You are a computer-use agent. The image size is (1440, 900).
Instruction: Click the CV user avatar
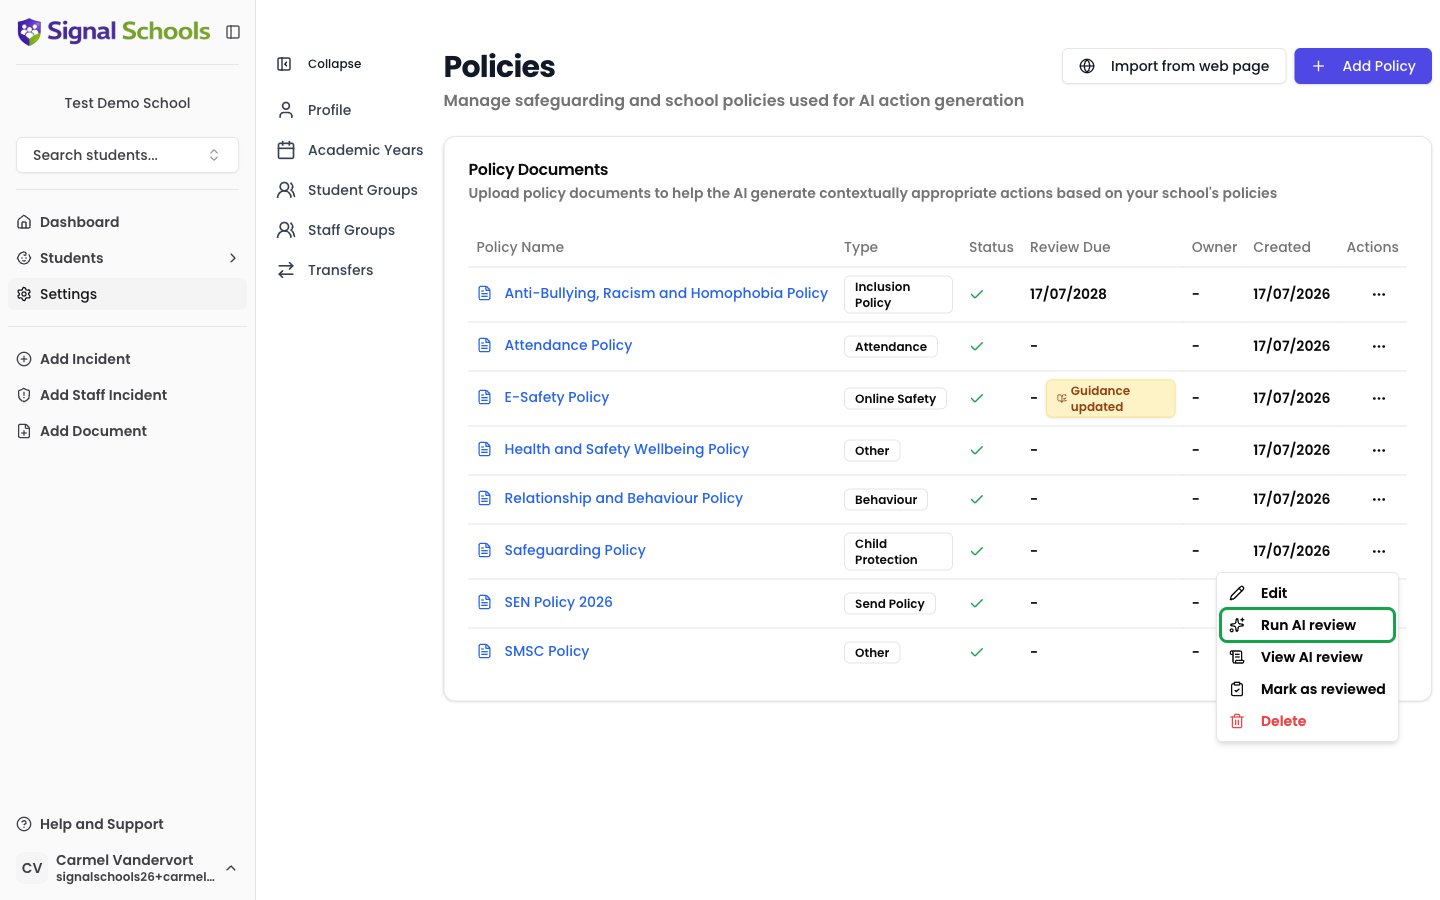tap(32, 868)
